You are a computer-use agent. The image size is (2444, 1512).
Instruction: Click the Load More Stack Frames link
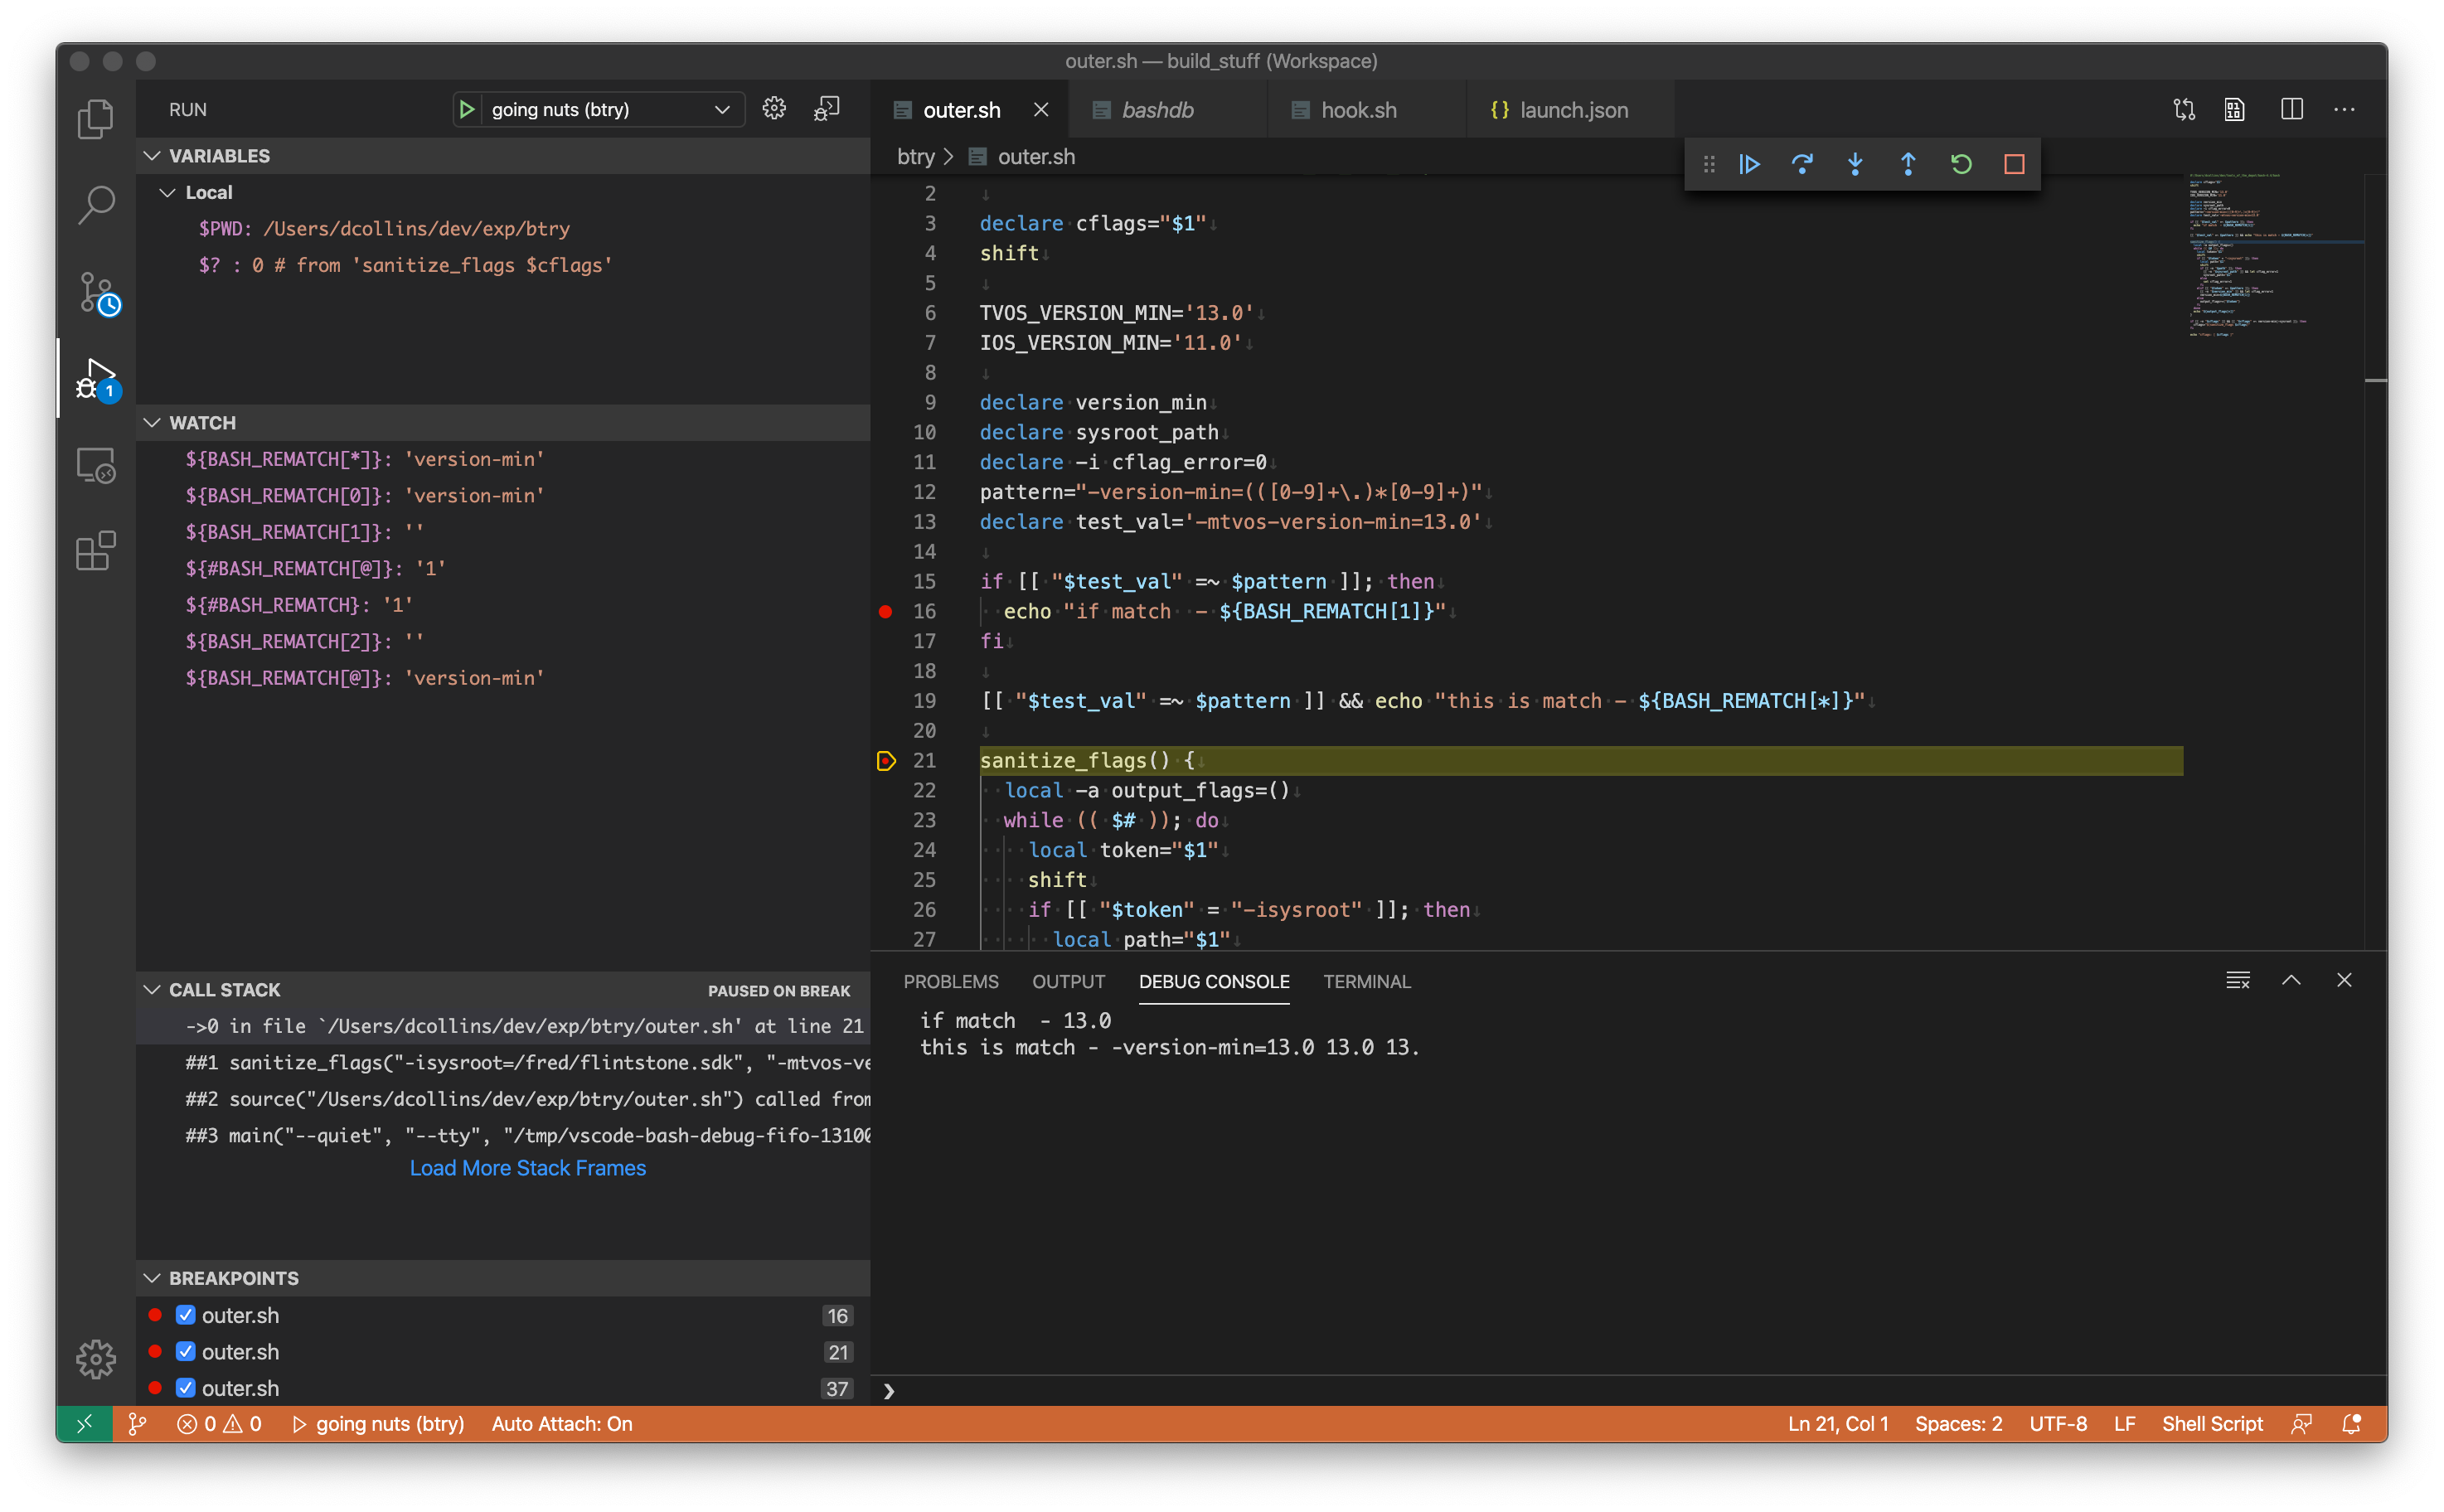527,1168
